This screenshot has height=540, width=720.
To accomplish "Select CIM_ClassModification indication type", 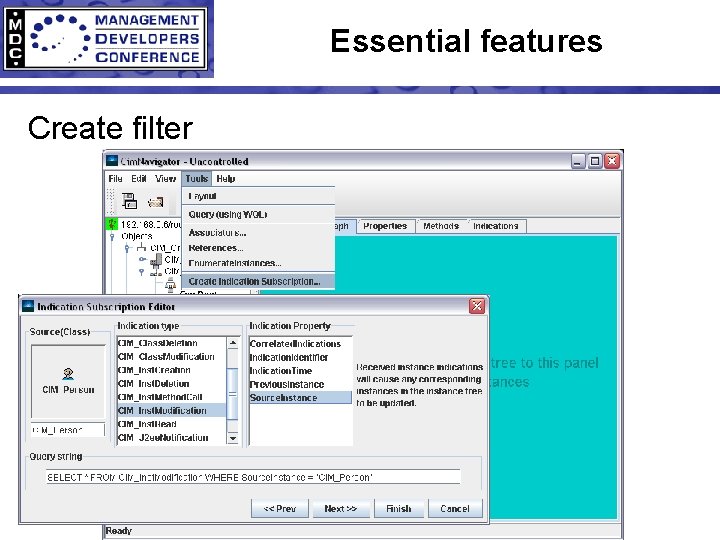I will pyautogui.click(x=171, y=357).
